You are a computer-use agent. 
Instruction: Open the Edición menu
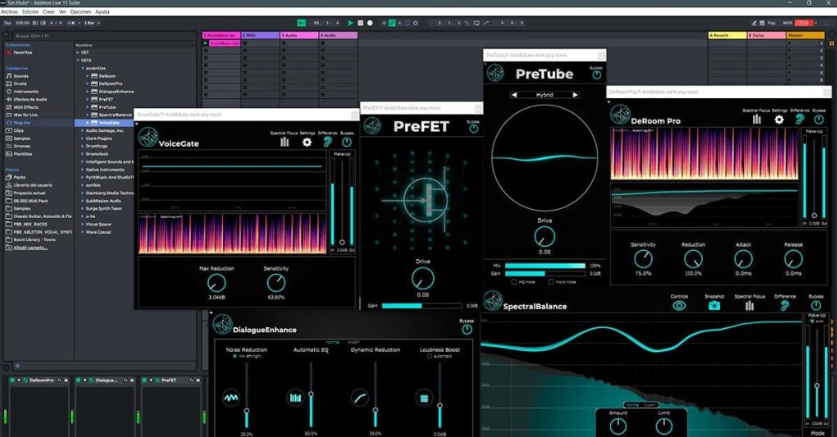tap(30, 11)
